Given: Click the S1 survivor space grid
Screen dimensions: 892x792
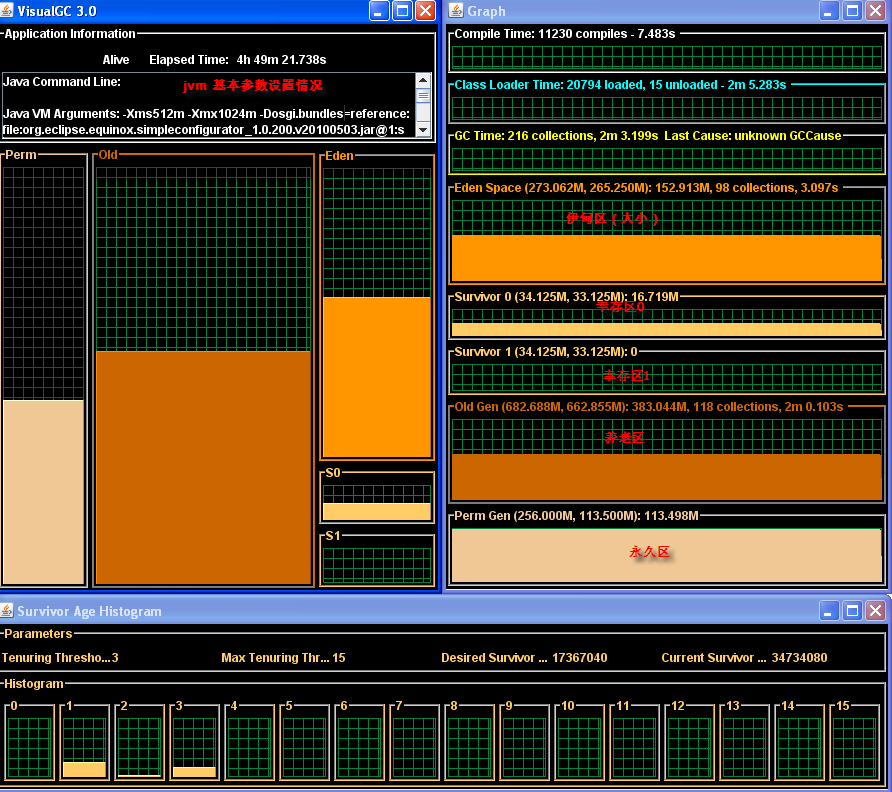Looking at the screenshot, I should point(377,566).
